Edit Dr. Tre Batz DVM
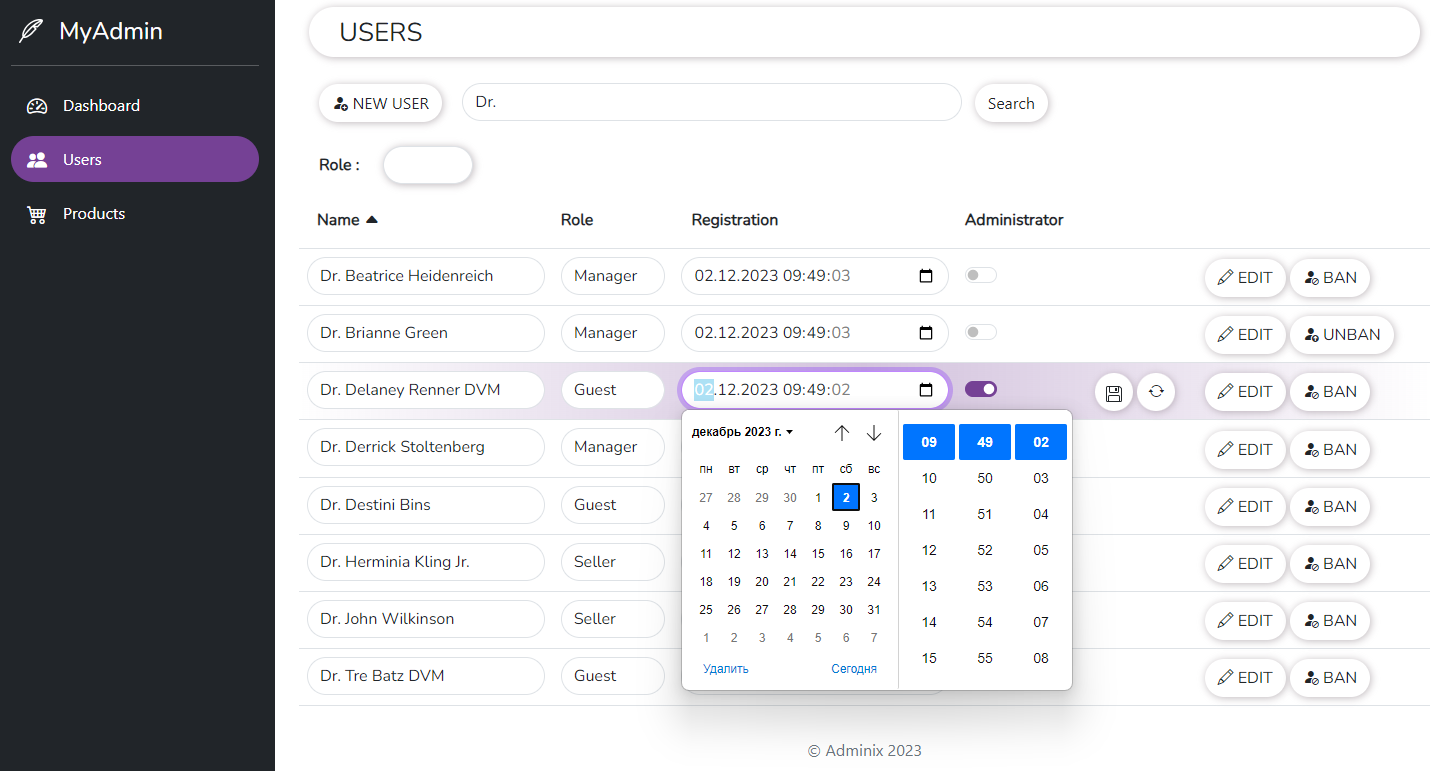 (x=1245, y=678)
